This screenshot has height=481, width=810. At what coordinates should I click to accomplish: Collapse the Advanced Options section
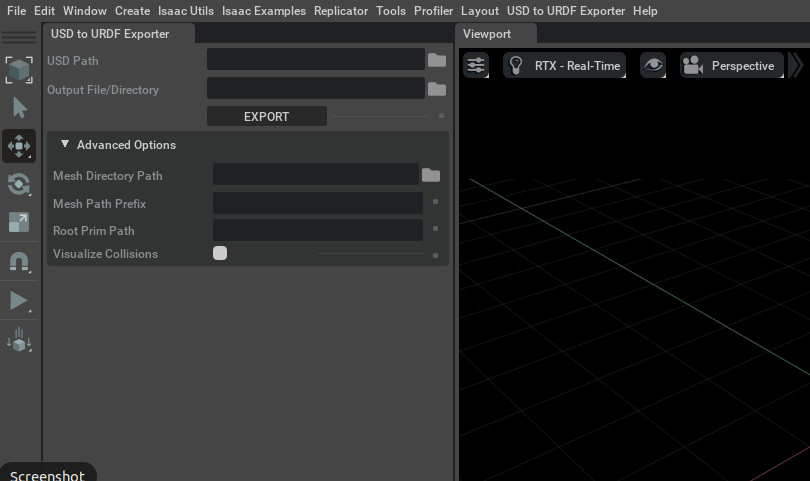click(x=65, y=144)
